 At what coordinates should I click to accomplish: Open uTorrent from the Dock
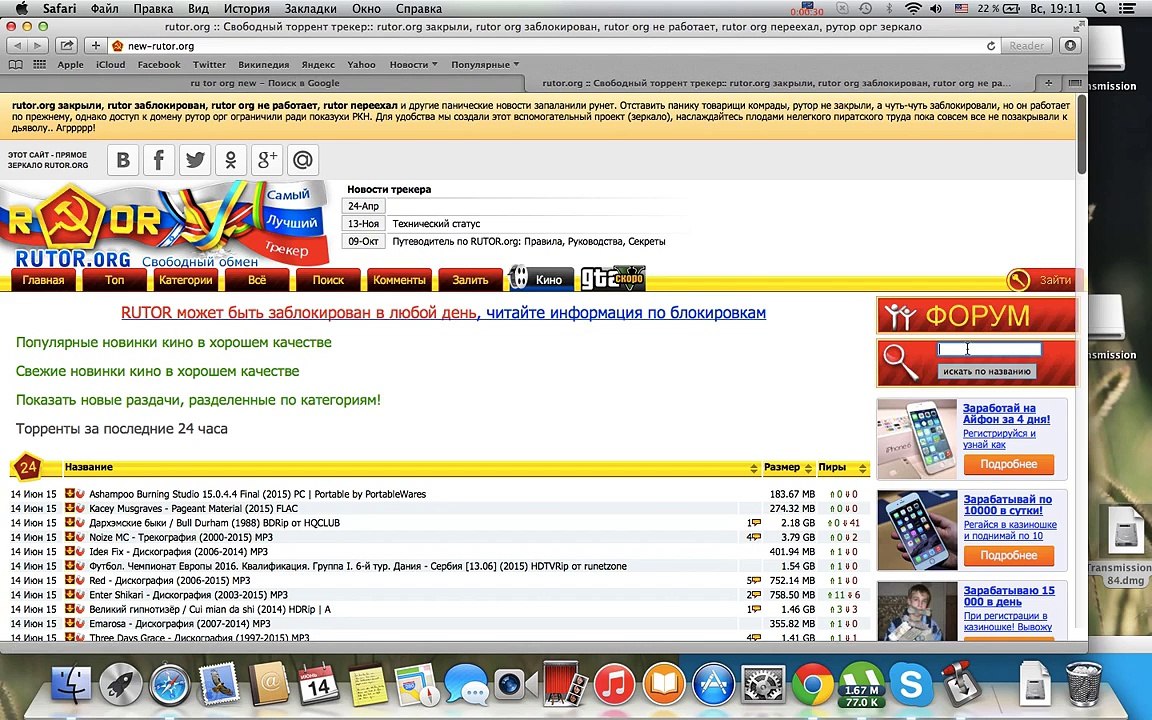862,684
